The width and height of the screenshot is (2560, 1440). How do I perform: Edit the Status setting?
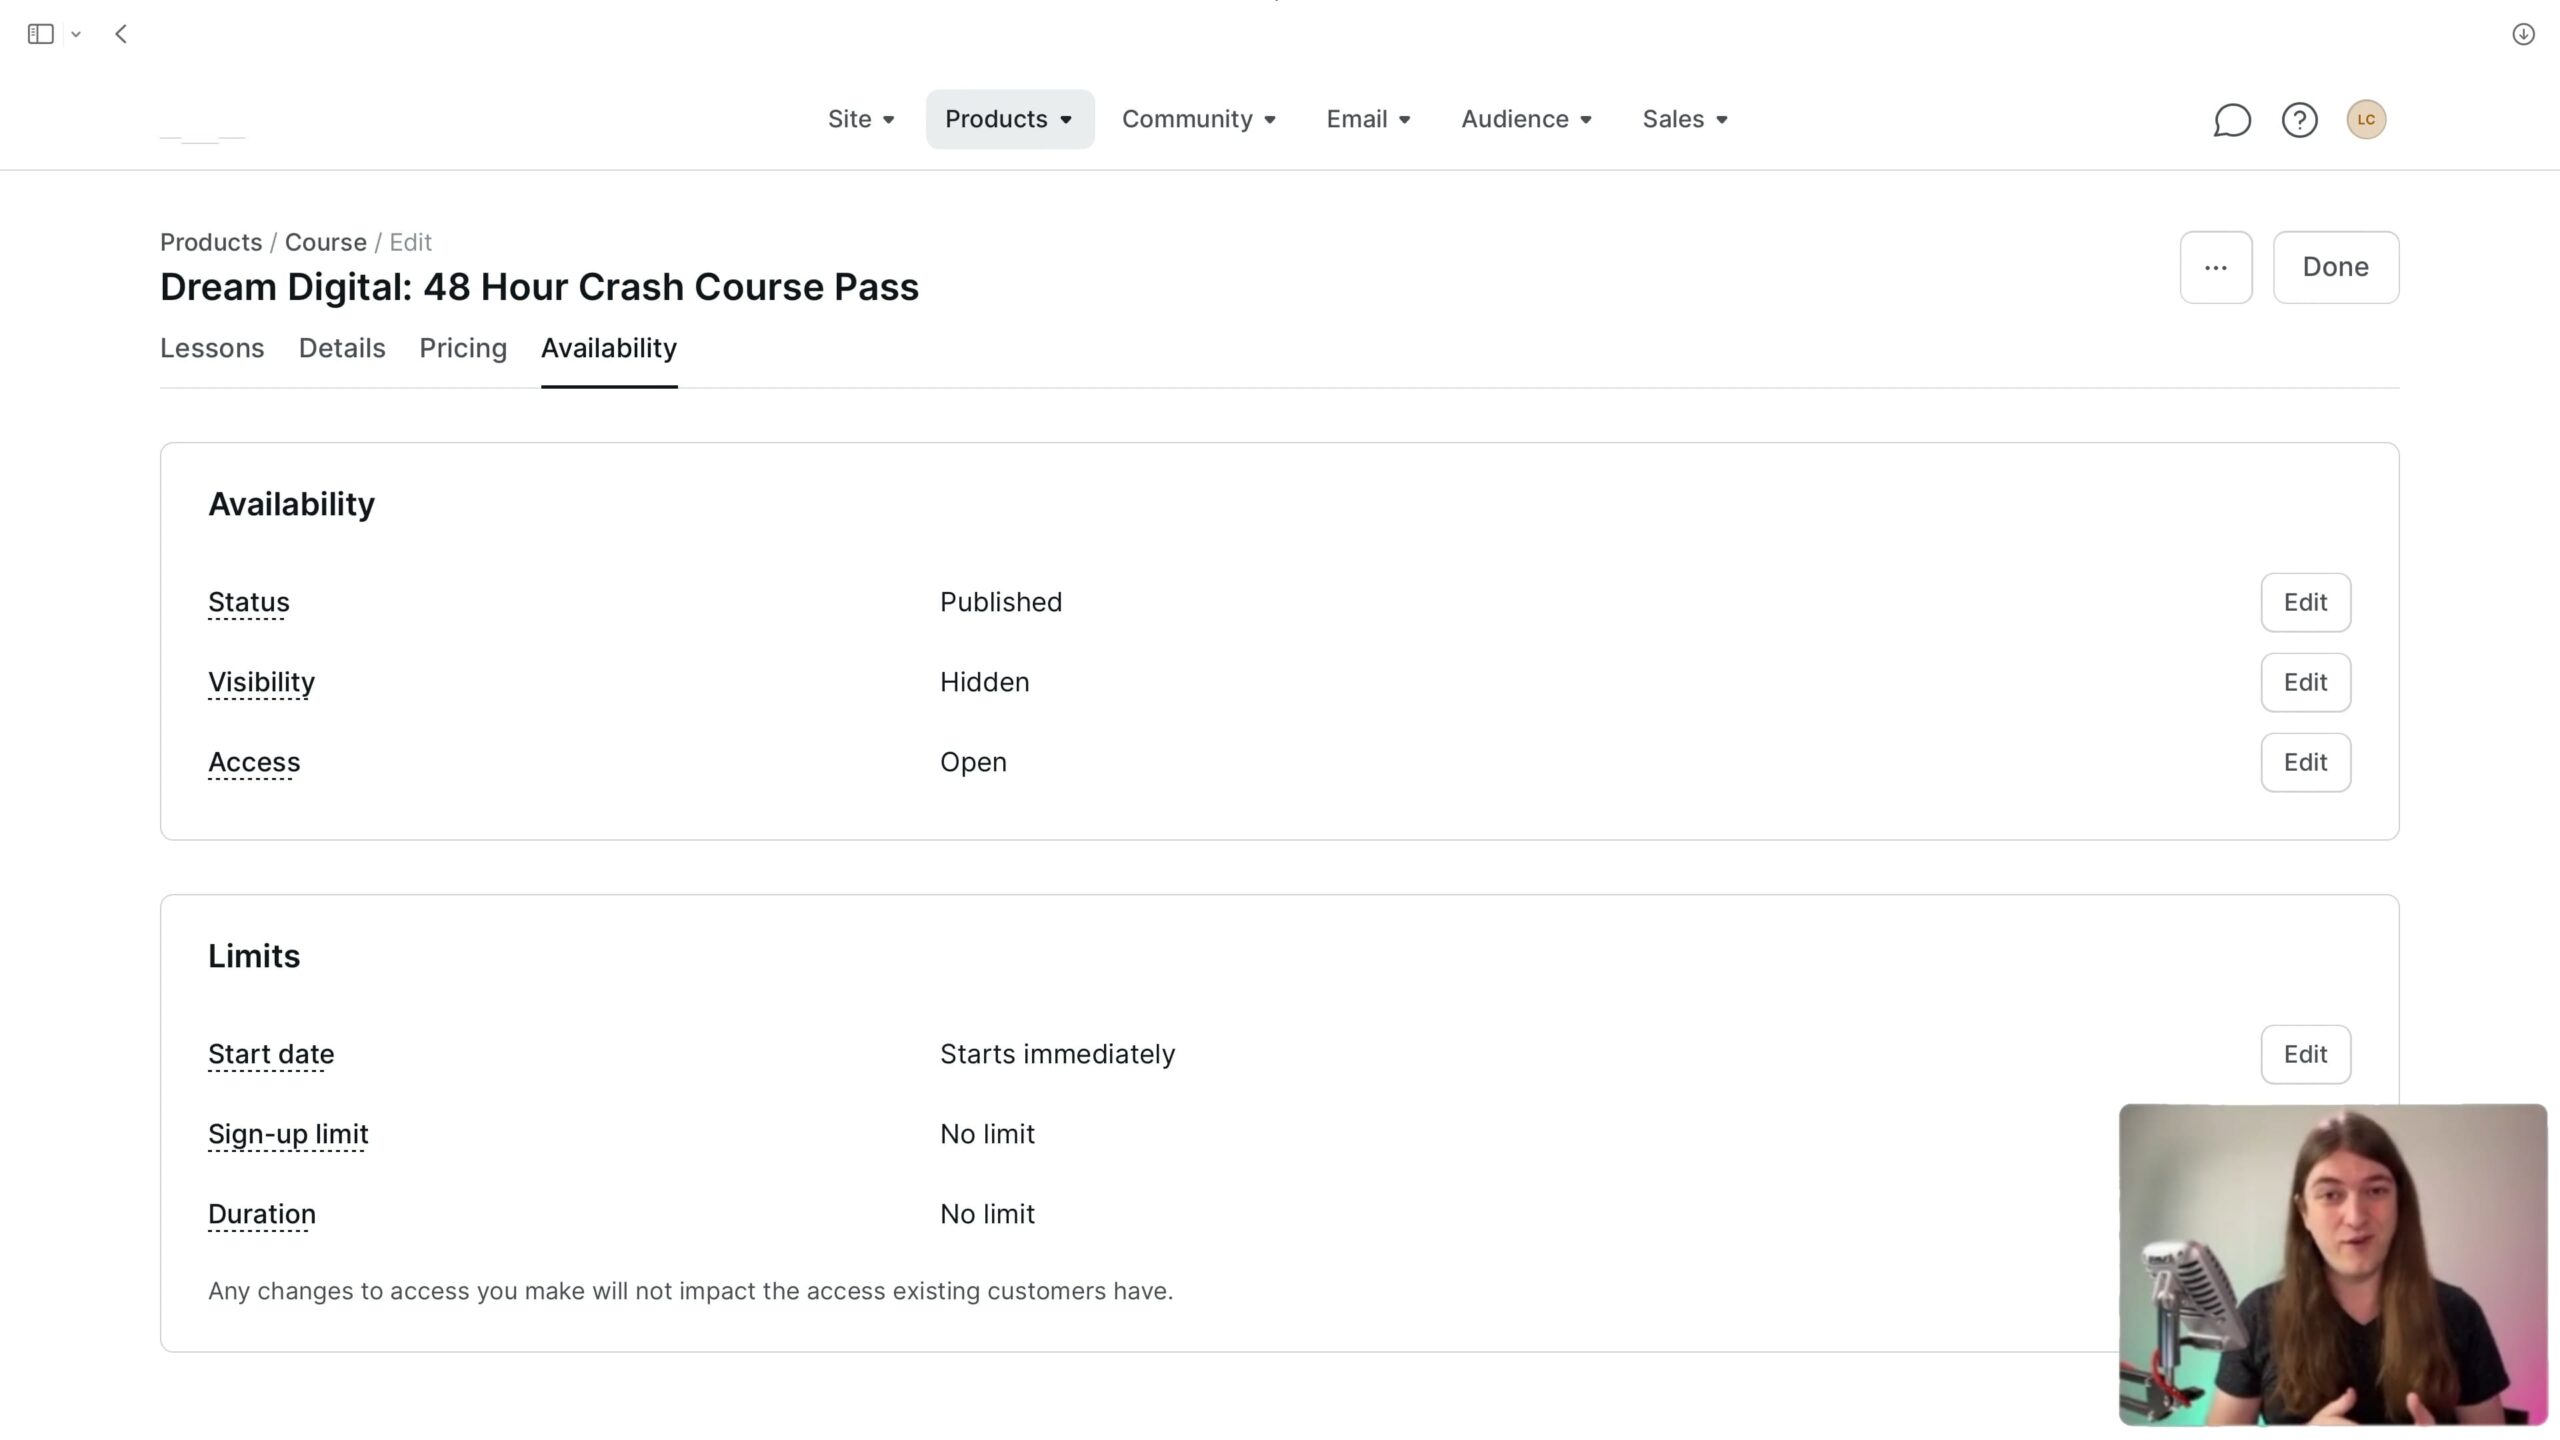tap(2306, 602)
